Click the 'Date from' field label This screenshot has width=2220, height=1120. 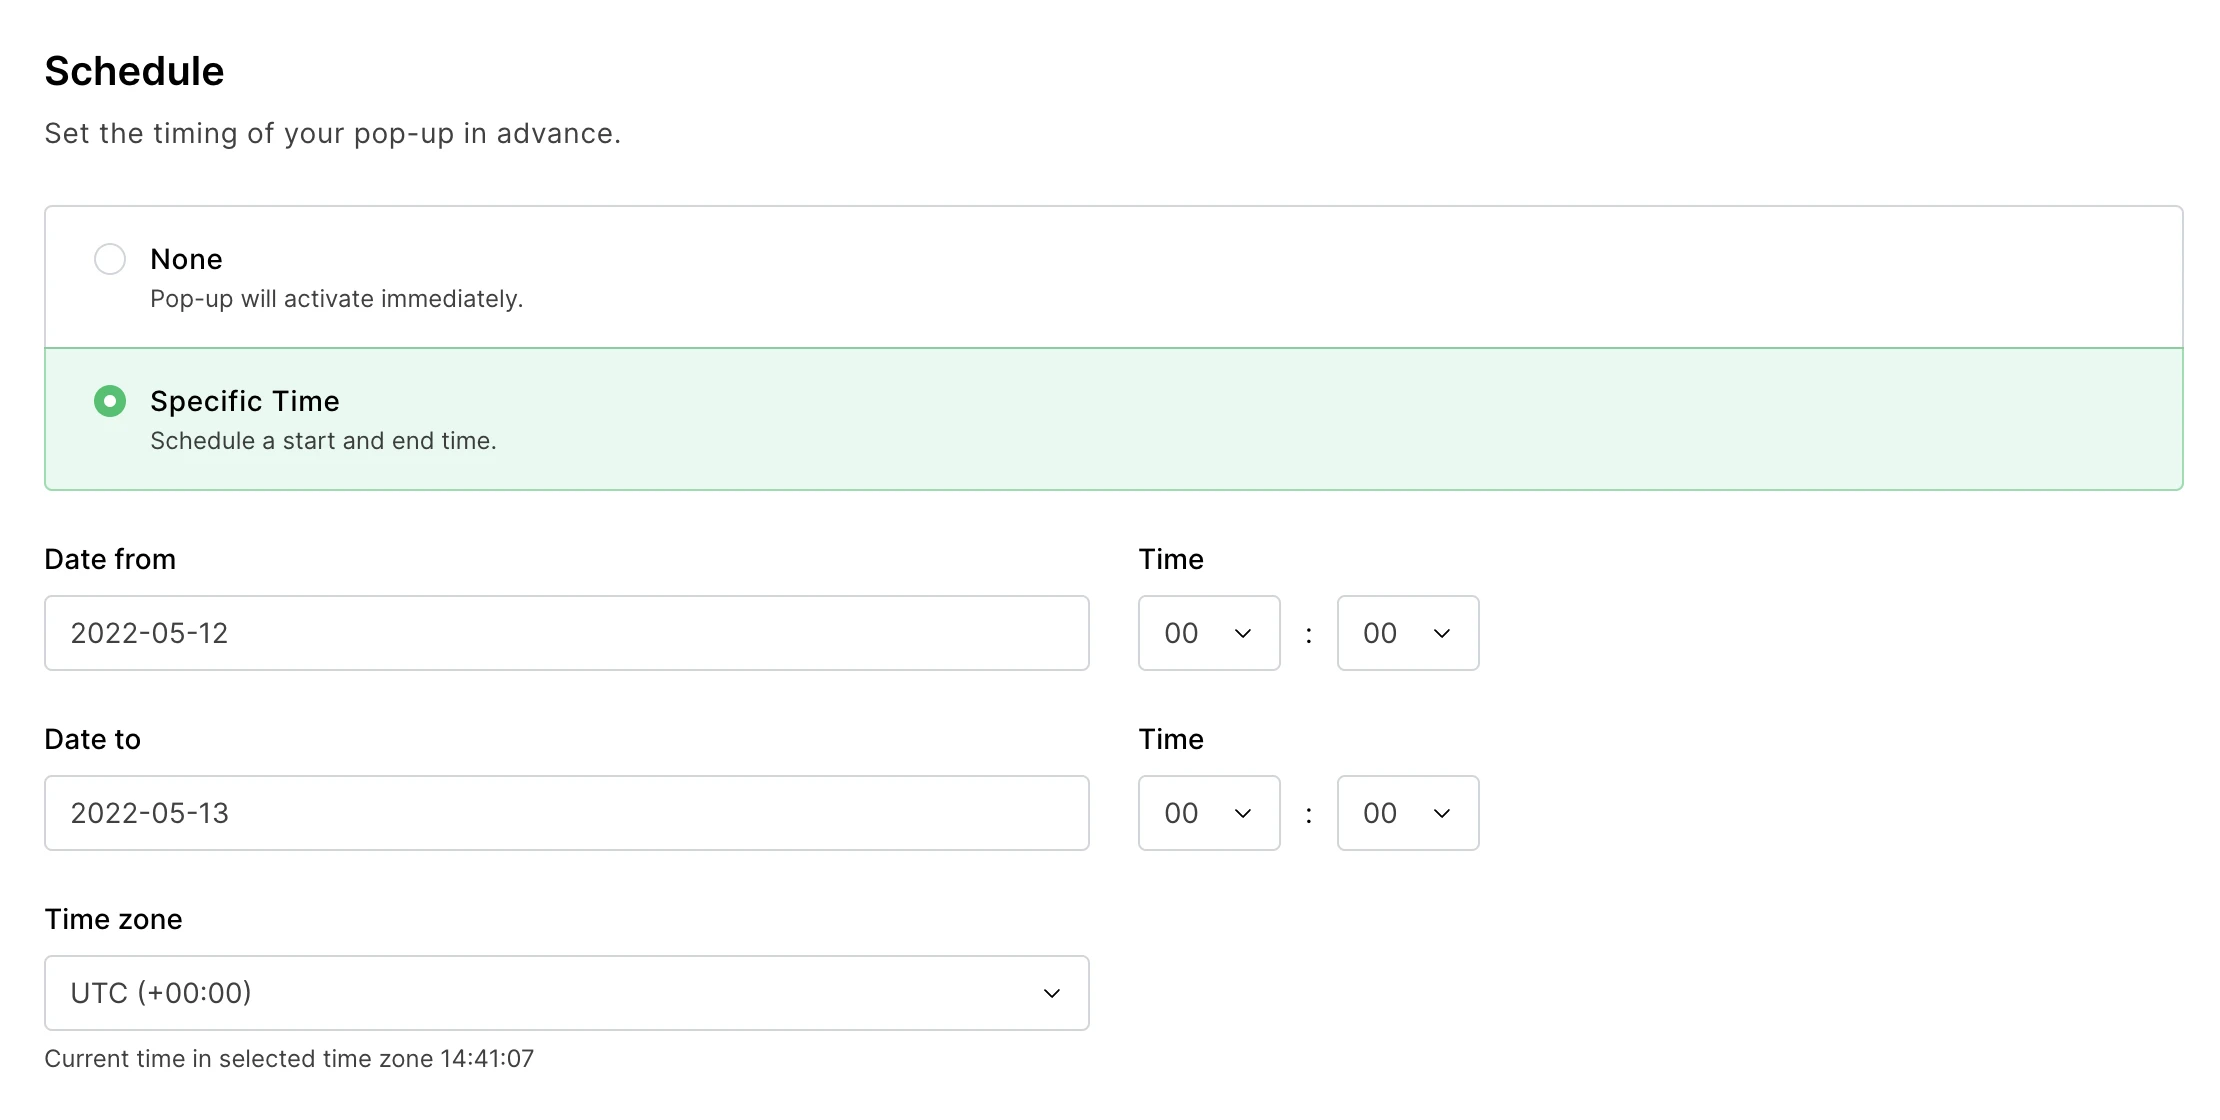pyautogui.click(x=110, y=559)
